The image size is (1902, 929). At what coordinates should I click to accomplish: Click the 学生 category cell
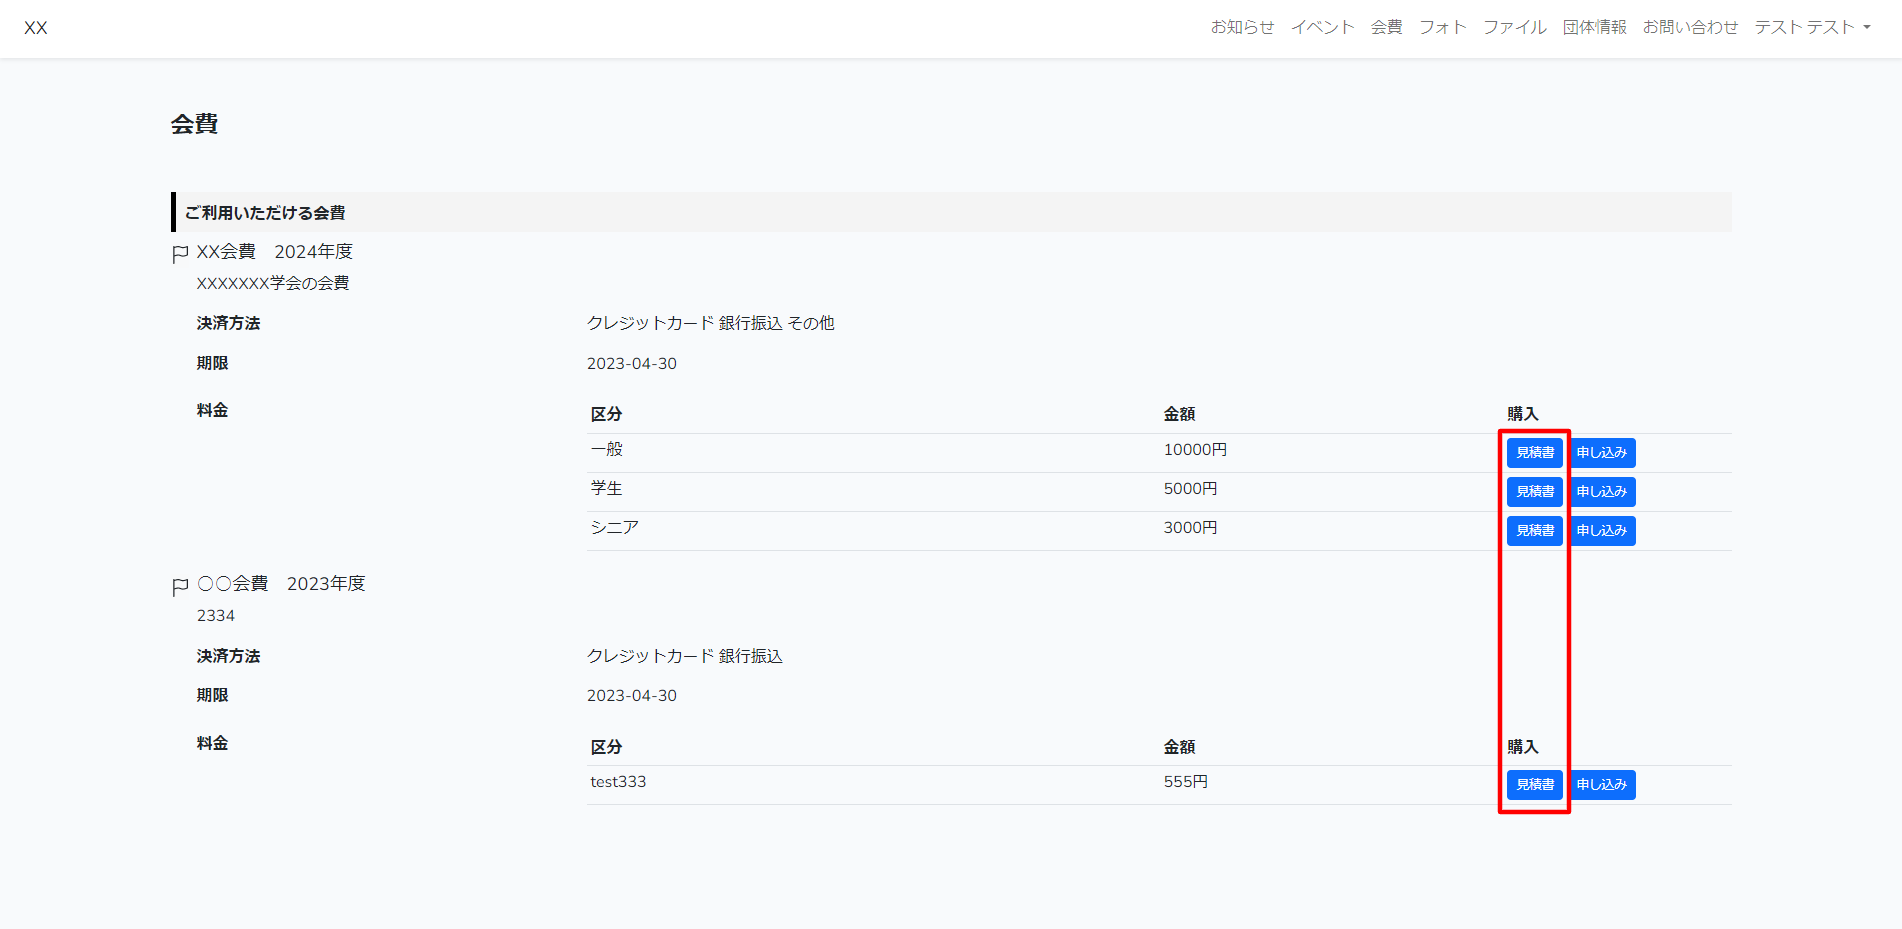(x=607, y=489)
